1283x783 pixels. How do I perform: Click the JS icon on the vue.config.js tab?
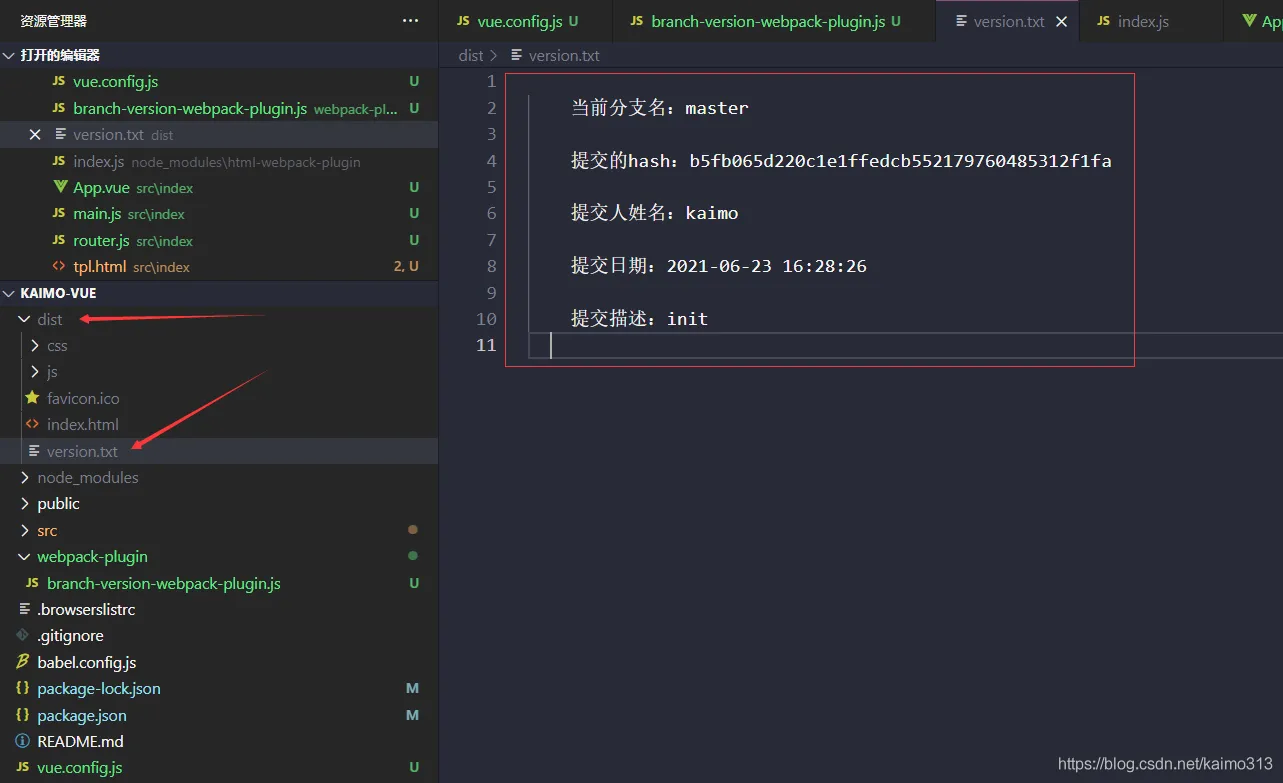coord(463,21)
